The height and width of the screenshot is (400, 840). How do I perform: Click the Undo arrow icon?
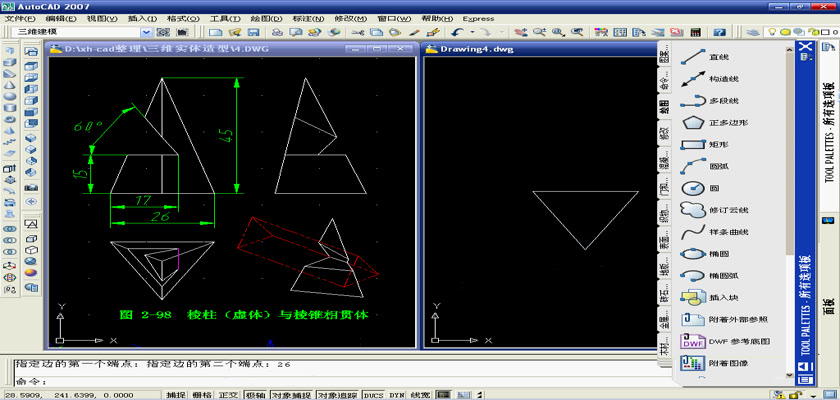point(458,32)
